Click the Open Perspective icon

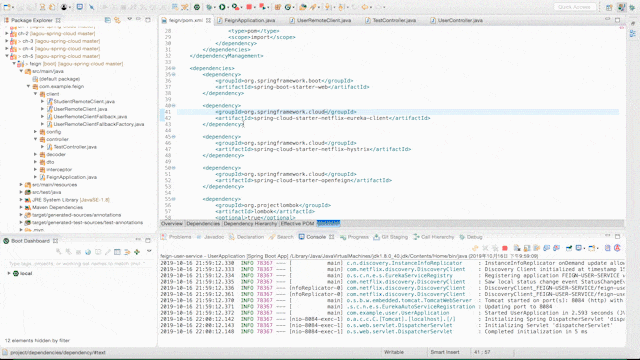[x=609, y=7]
